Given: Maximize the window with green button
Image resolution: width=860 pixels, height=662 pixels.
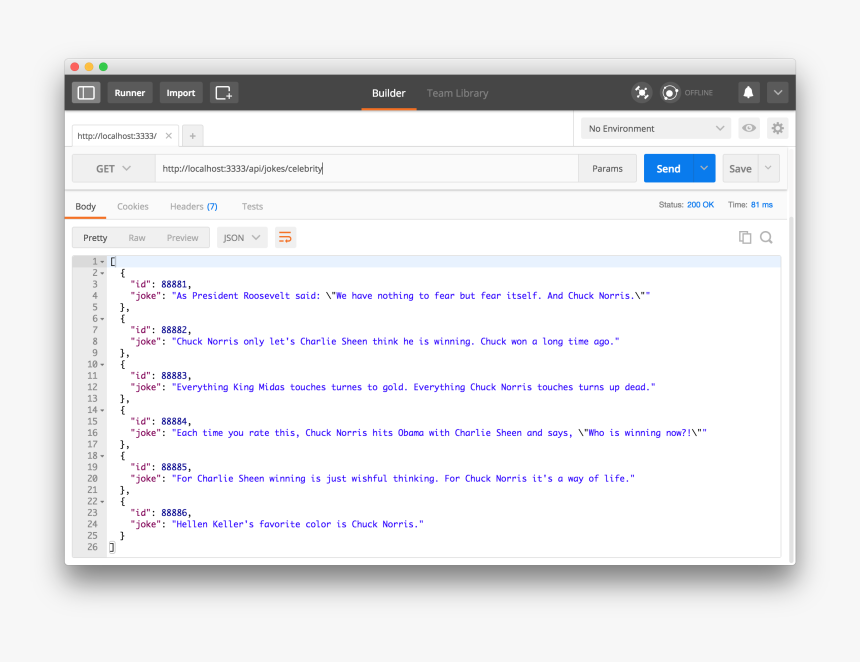Looking at the screenshot, I should 103,67.
